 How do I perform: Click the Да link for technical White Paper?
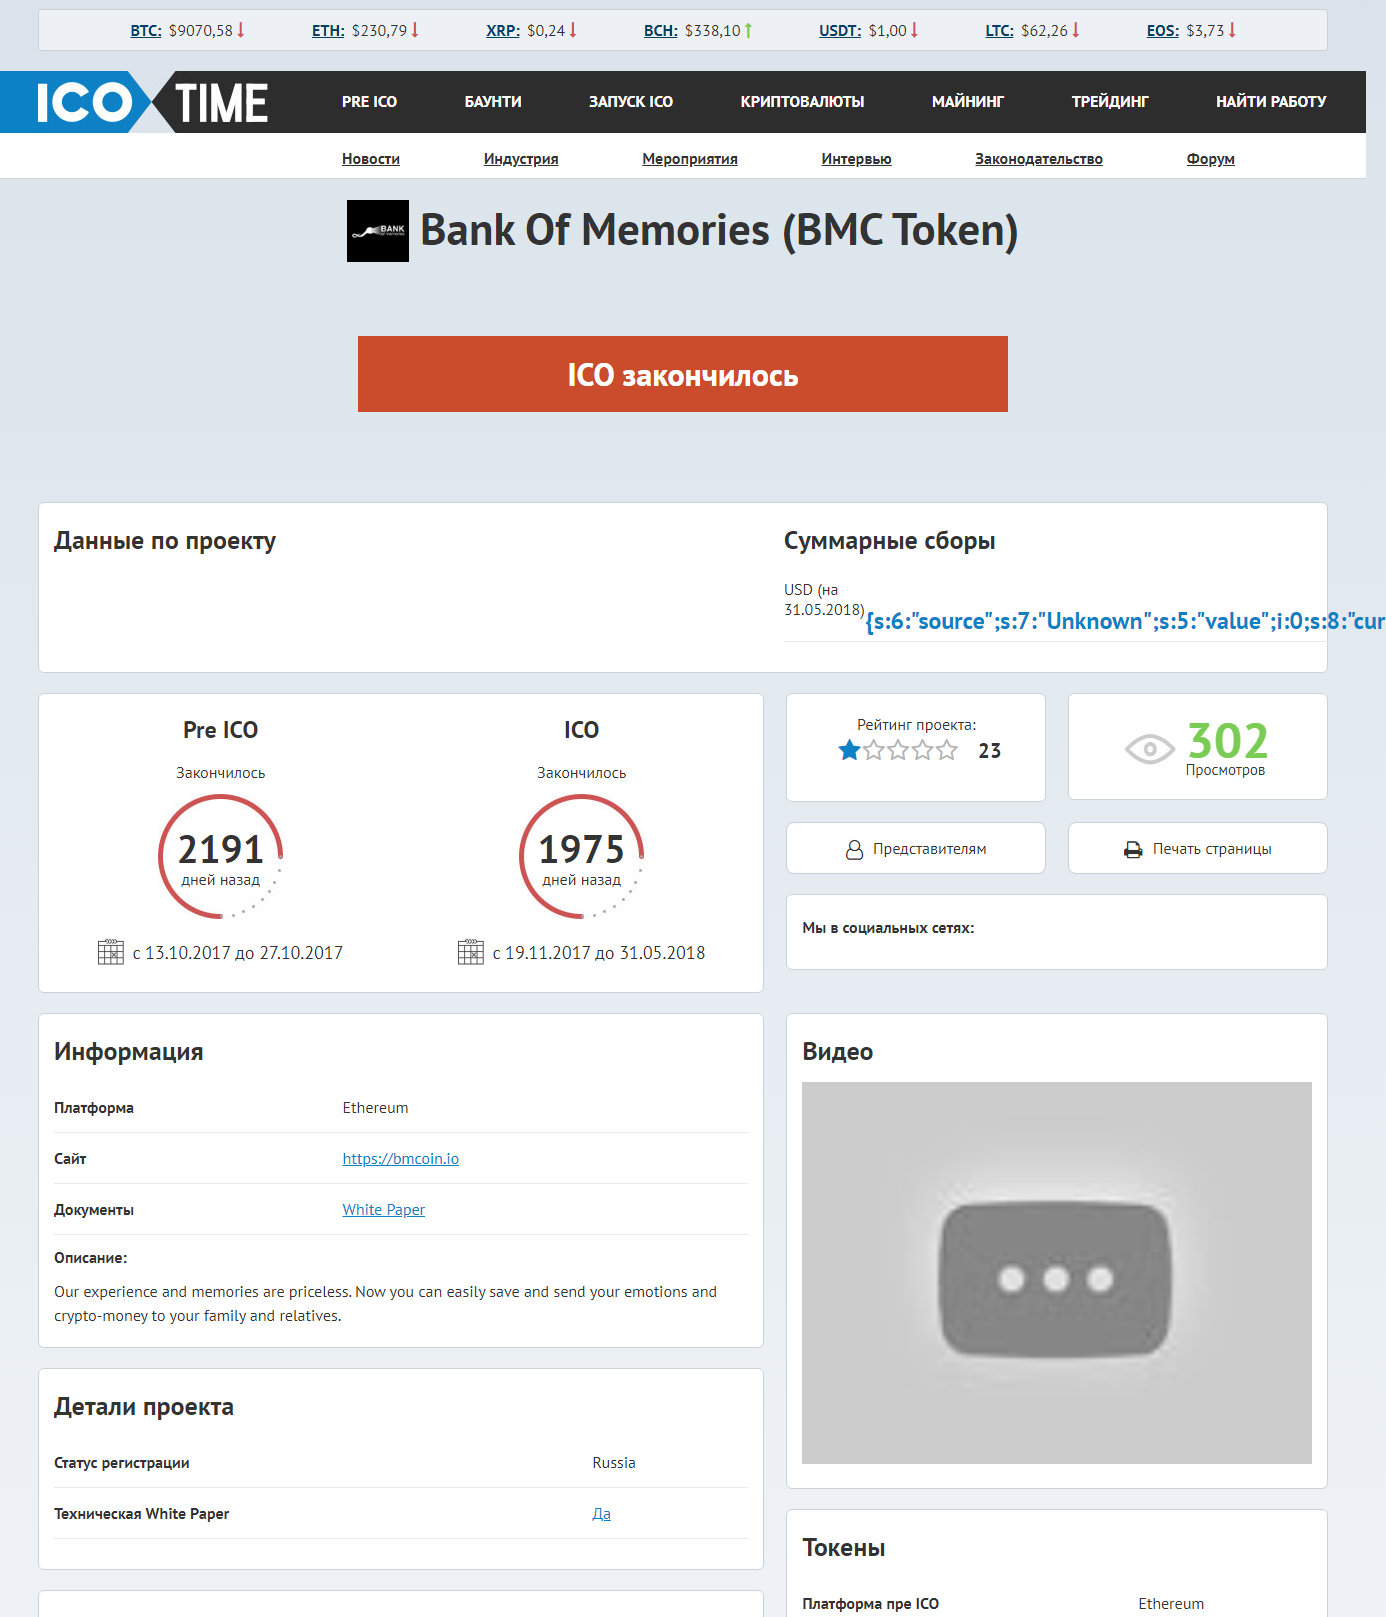(601, 1514)
